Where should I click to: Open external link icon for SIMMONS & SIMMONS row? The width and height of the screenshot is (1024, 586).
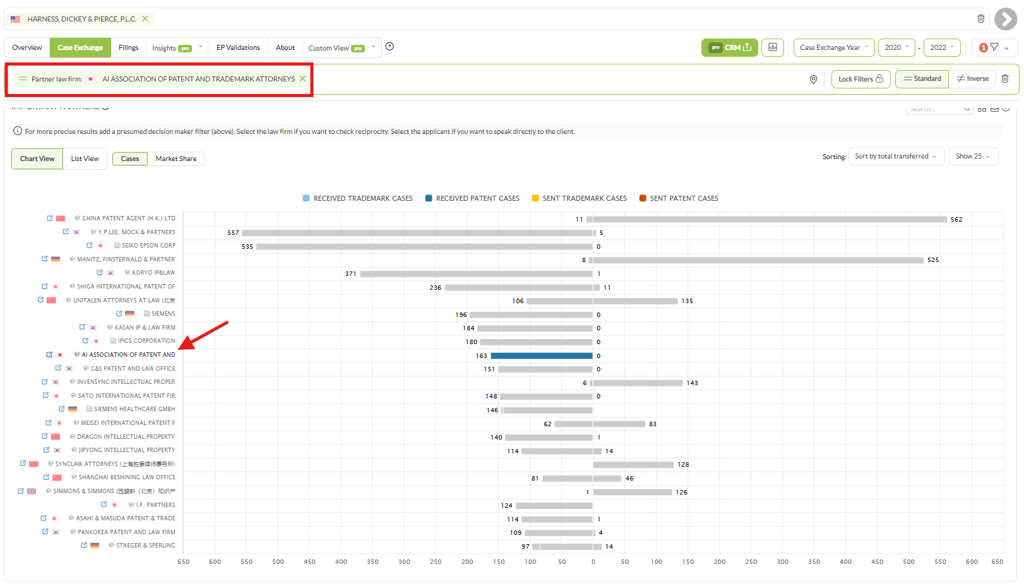pyautogui.click(x=20, y=491)
